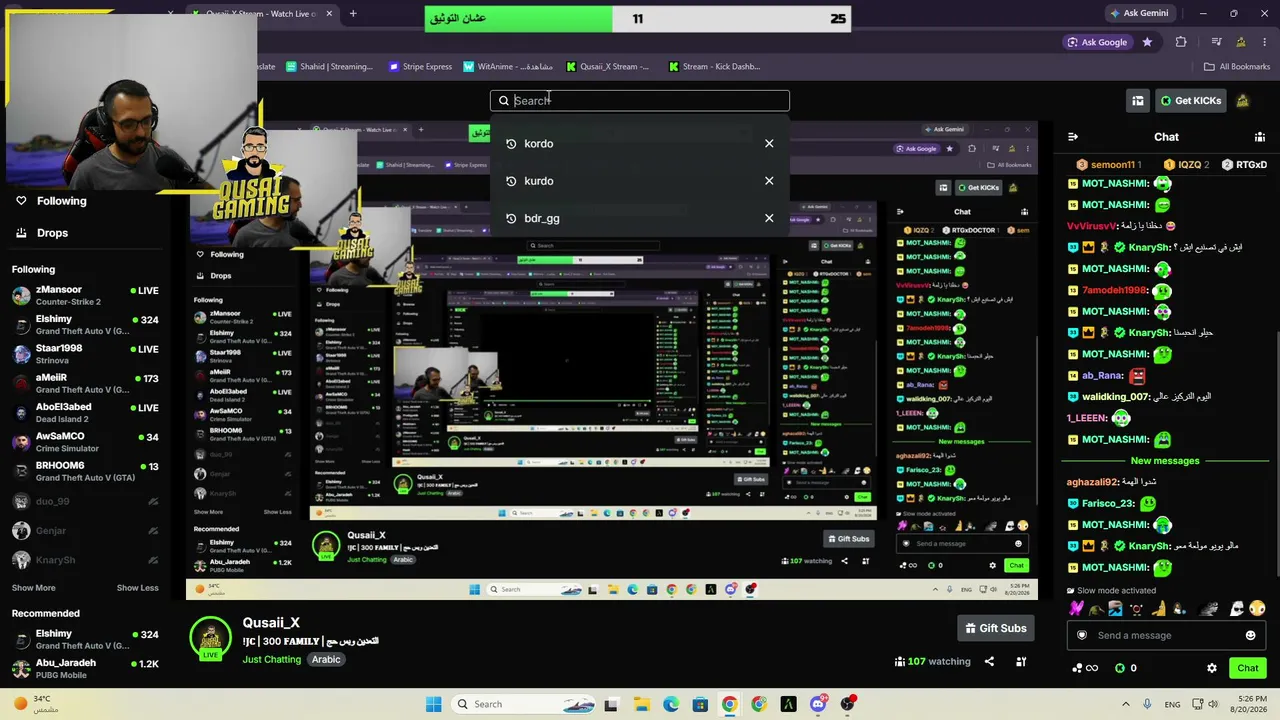Screen dimensions: 1280x720
Task: Open zMansoor's live channel
Action: coord(85,295)
